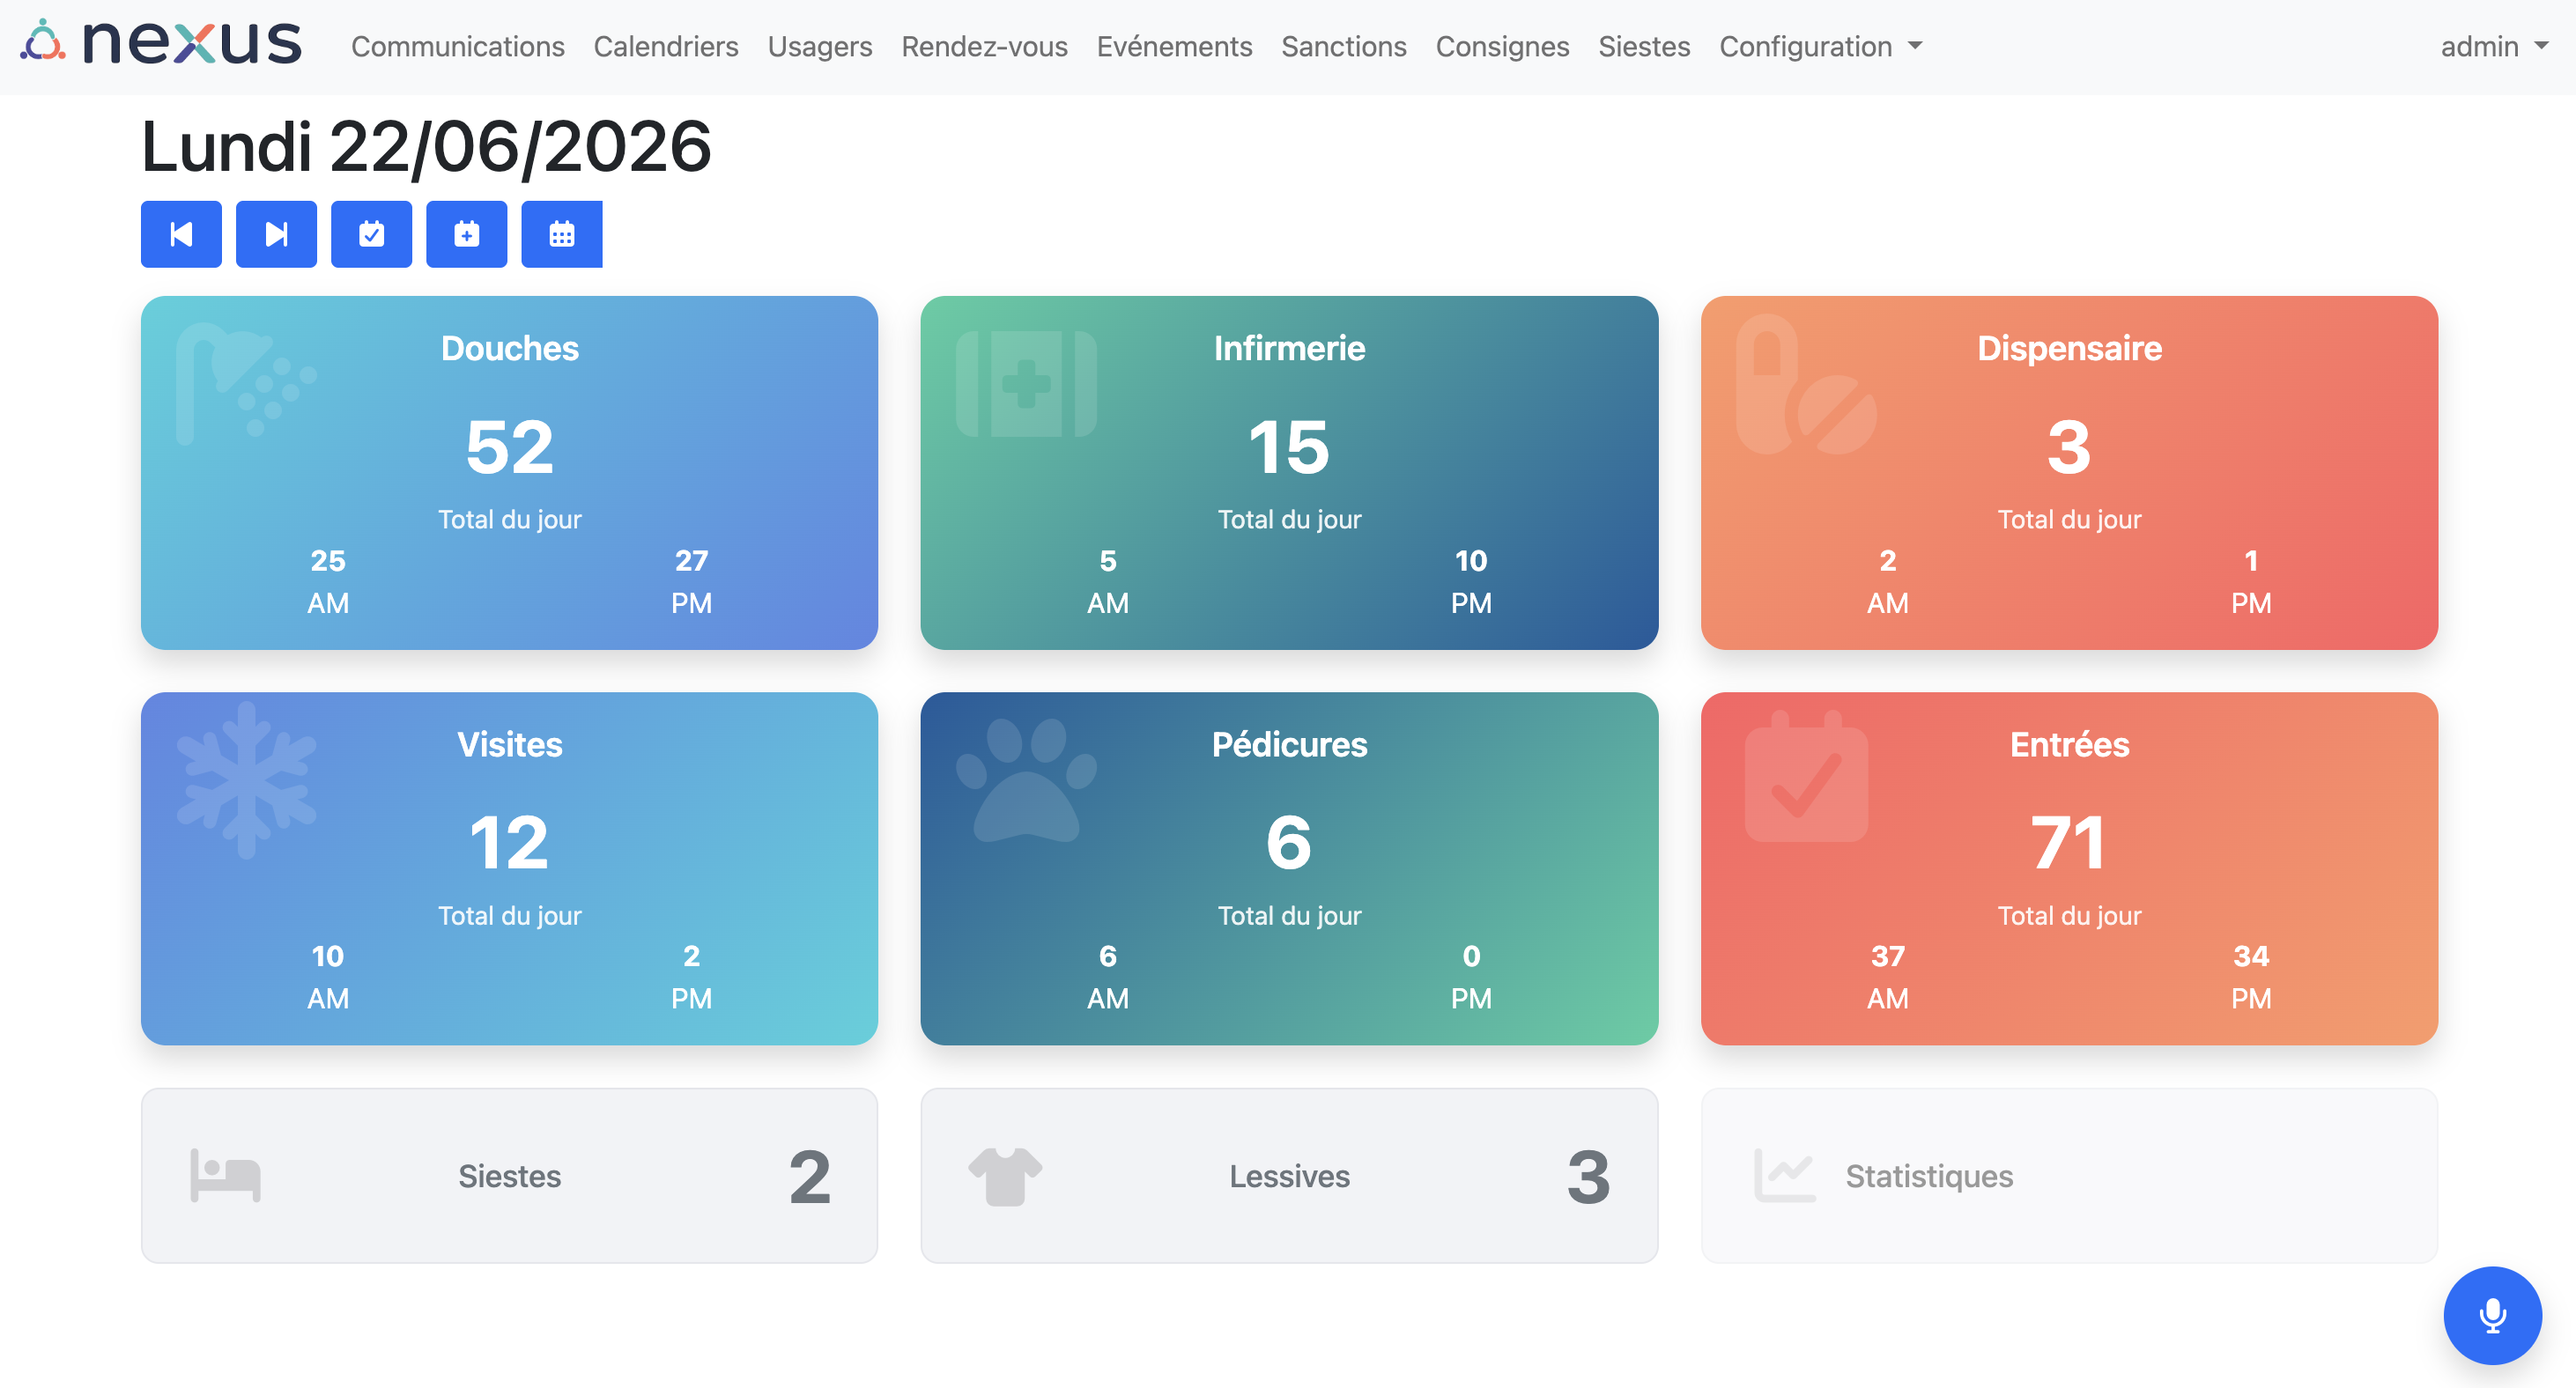Open the Siestes tile label
This screenshot has height=1388, width=2576.
click(510, 1176)
